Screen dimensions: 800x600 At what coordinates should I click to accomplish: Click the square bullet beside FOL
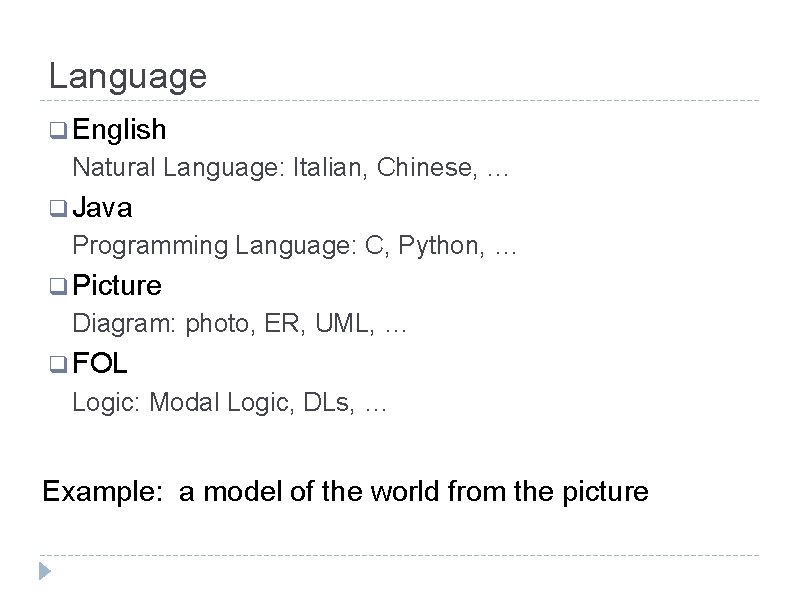coord(58,365)
